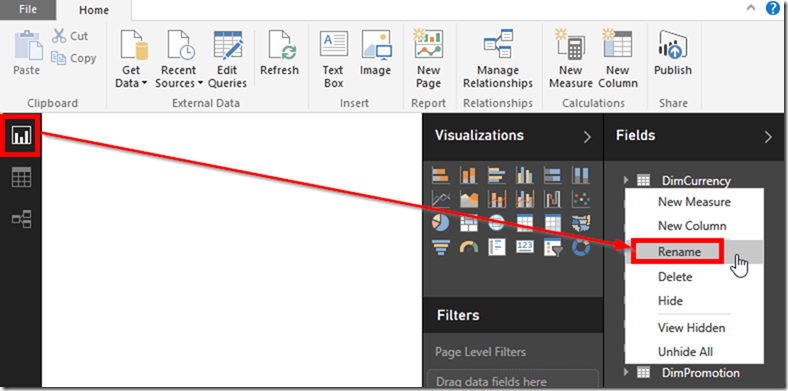Select the Clustered column chart visualization

tap(525, 175)
